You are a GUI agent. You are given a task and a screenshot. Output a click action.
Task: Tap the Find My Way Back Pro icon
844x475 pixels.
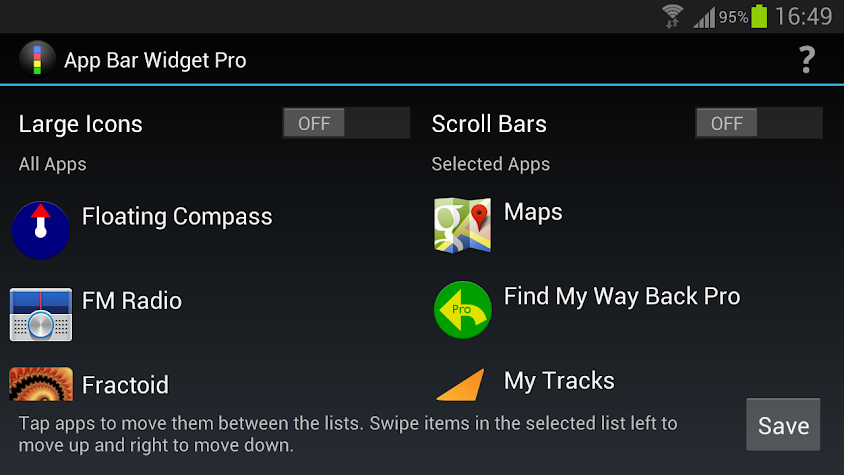coord(462,310)
